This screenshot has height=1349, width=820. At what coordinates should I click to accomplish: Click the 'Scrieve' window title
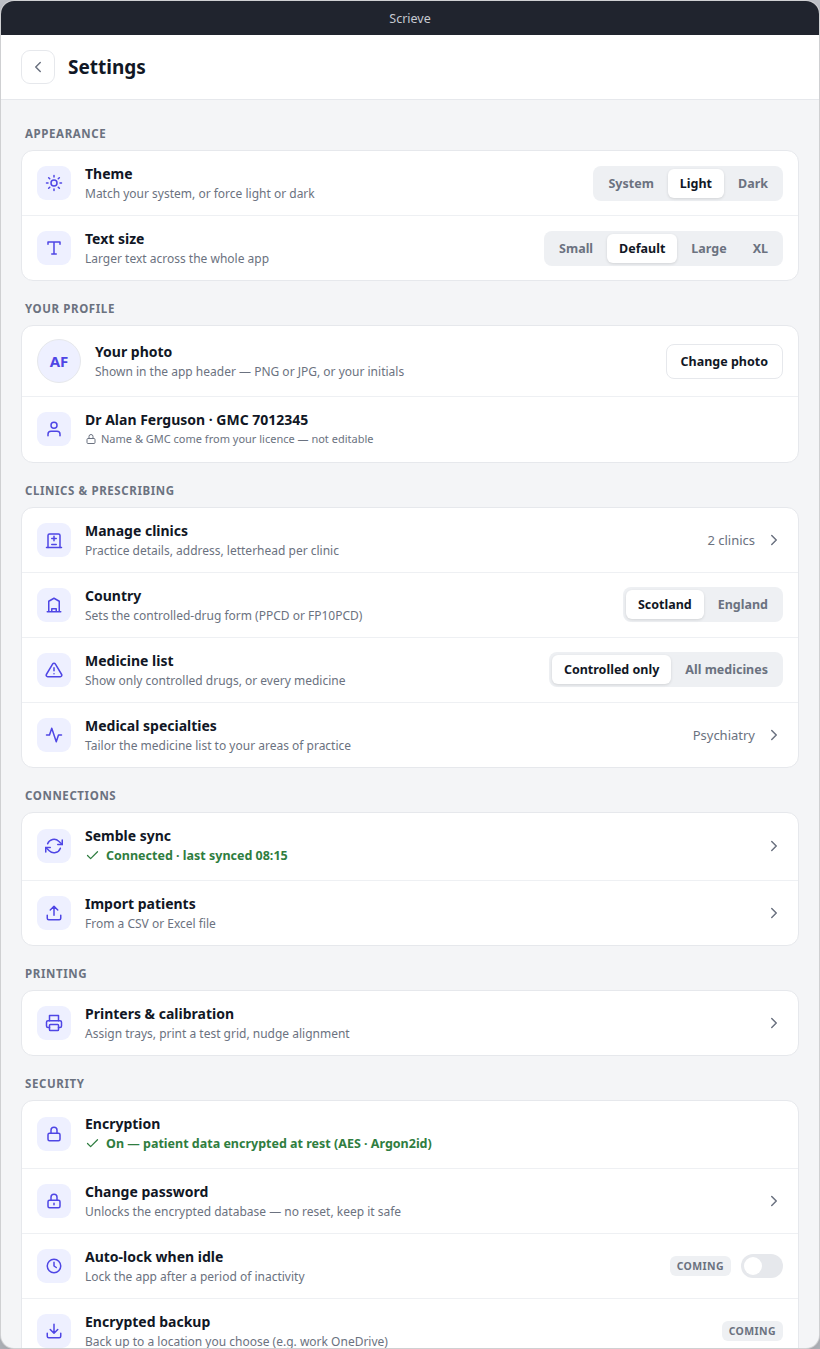point(410,18)
